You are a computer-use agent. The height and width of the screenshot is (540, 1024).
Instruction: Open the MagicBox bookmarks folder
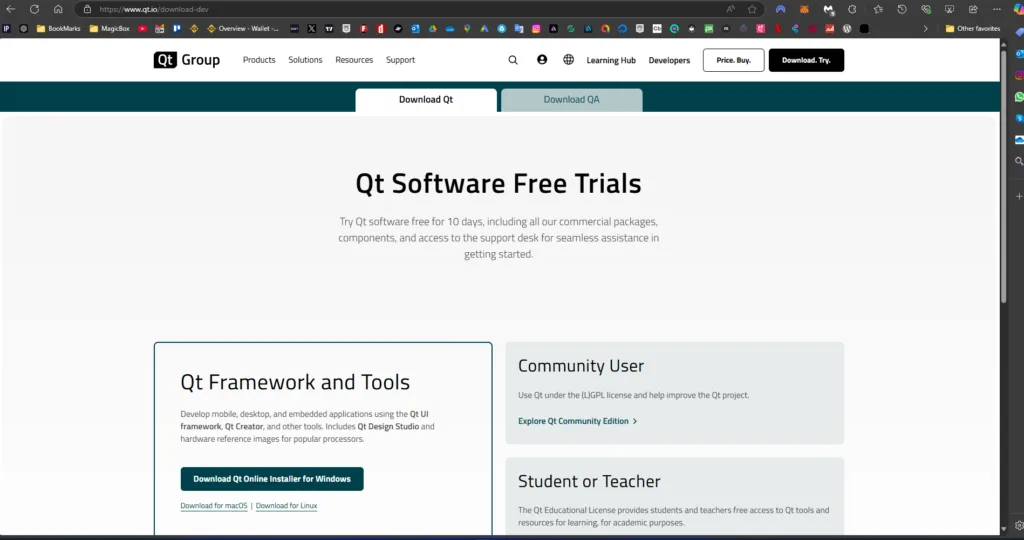click(x=110, y=29)
